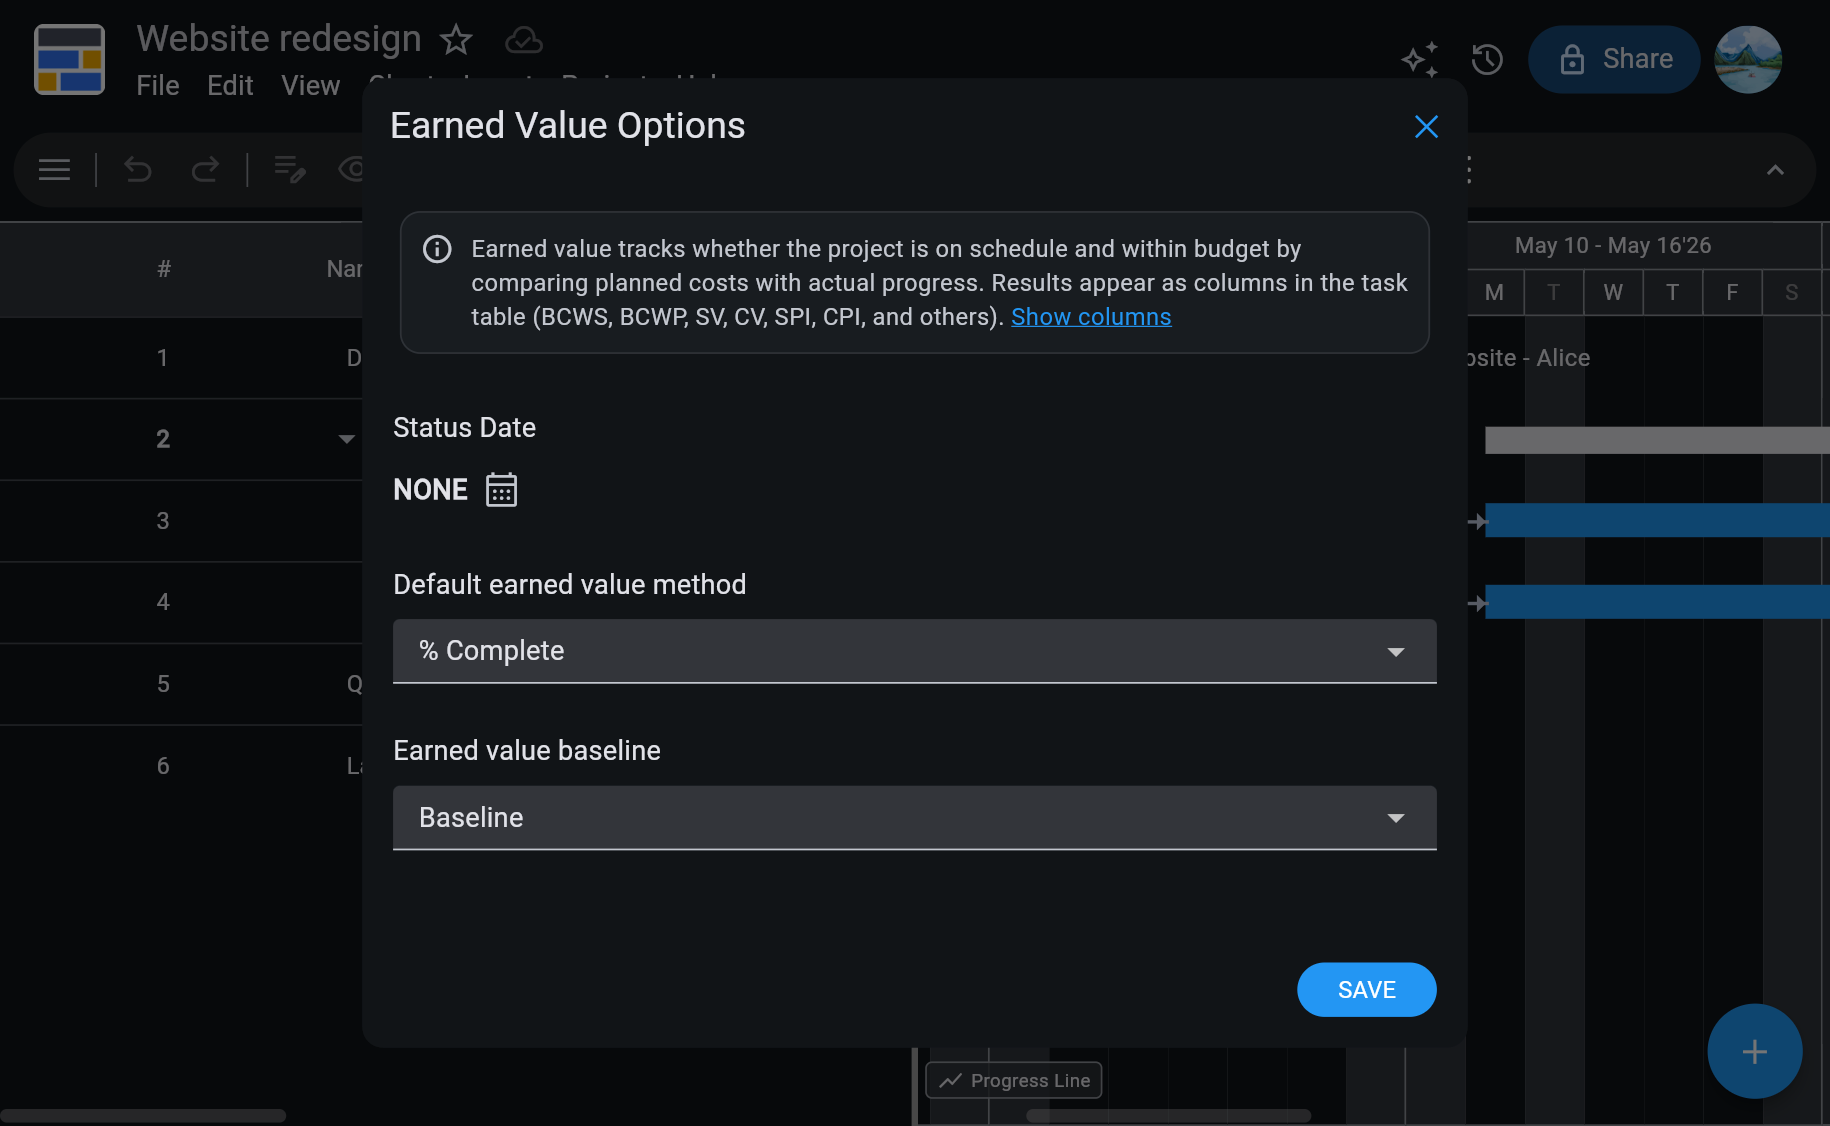This screenshot has width=1830, height=1126.
Task: Open Show columns link
Action: point(1091,316)
